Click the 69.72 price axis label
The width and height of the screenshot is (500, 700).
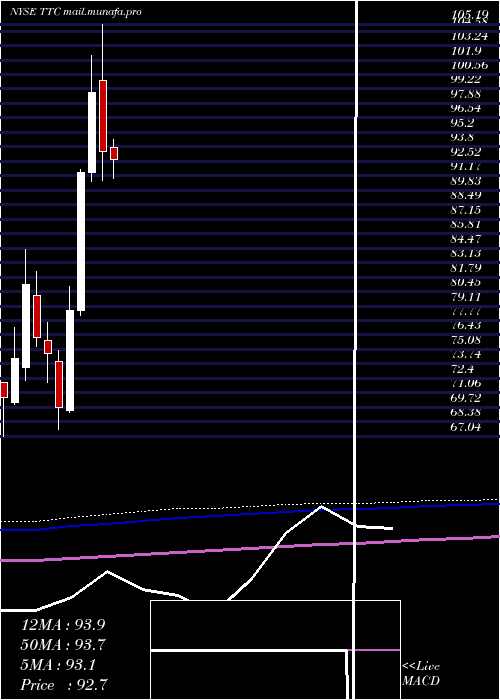[x=466, y=397]
